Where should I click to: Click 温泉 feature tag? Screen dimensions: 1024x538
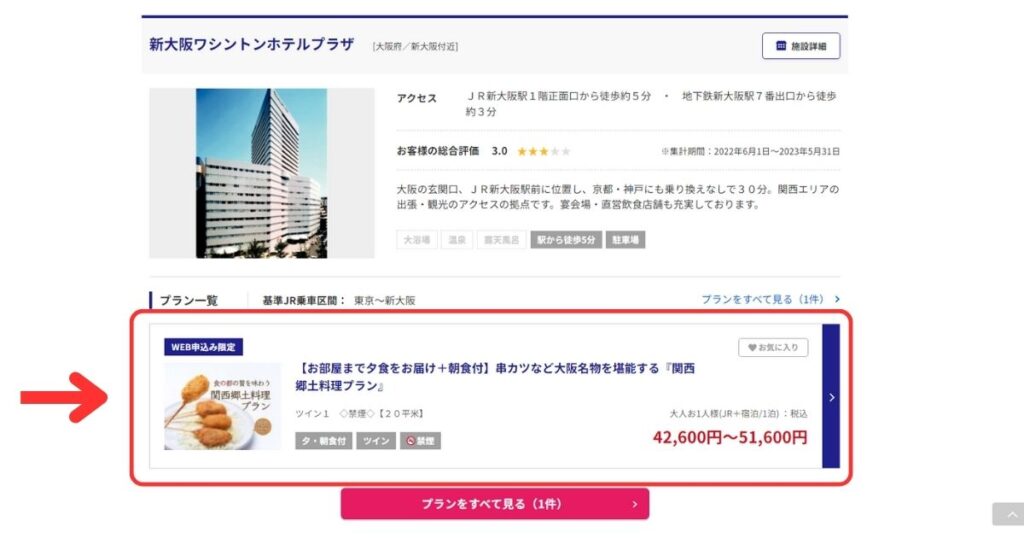[x=457, y=240]
